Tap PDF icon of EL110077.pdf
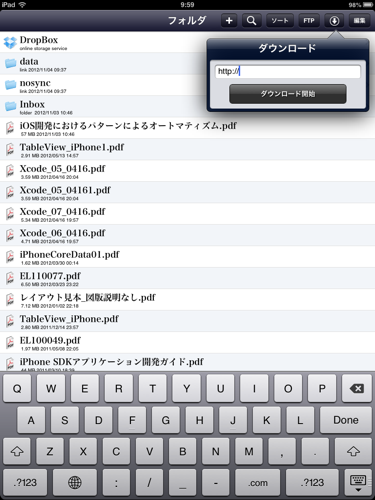The height and width of the screenshot is (500, 375). click(x=10, y=278)
